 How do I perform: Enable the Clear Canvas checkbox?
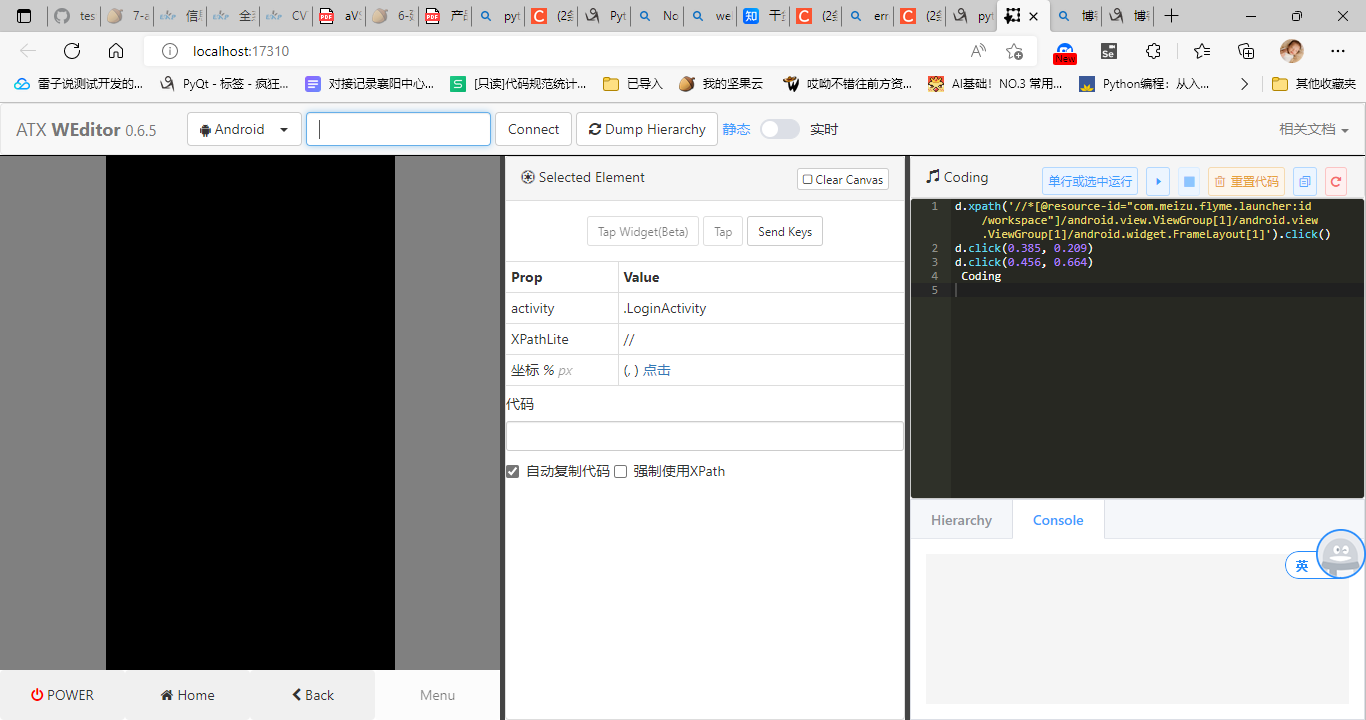point(806,179)
